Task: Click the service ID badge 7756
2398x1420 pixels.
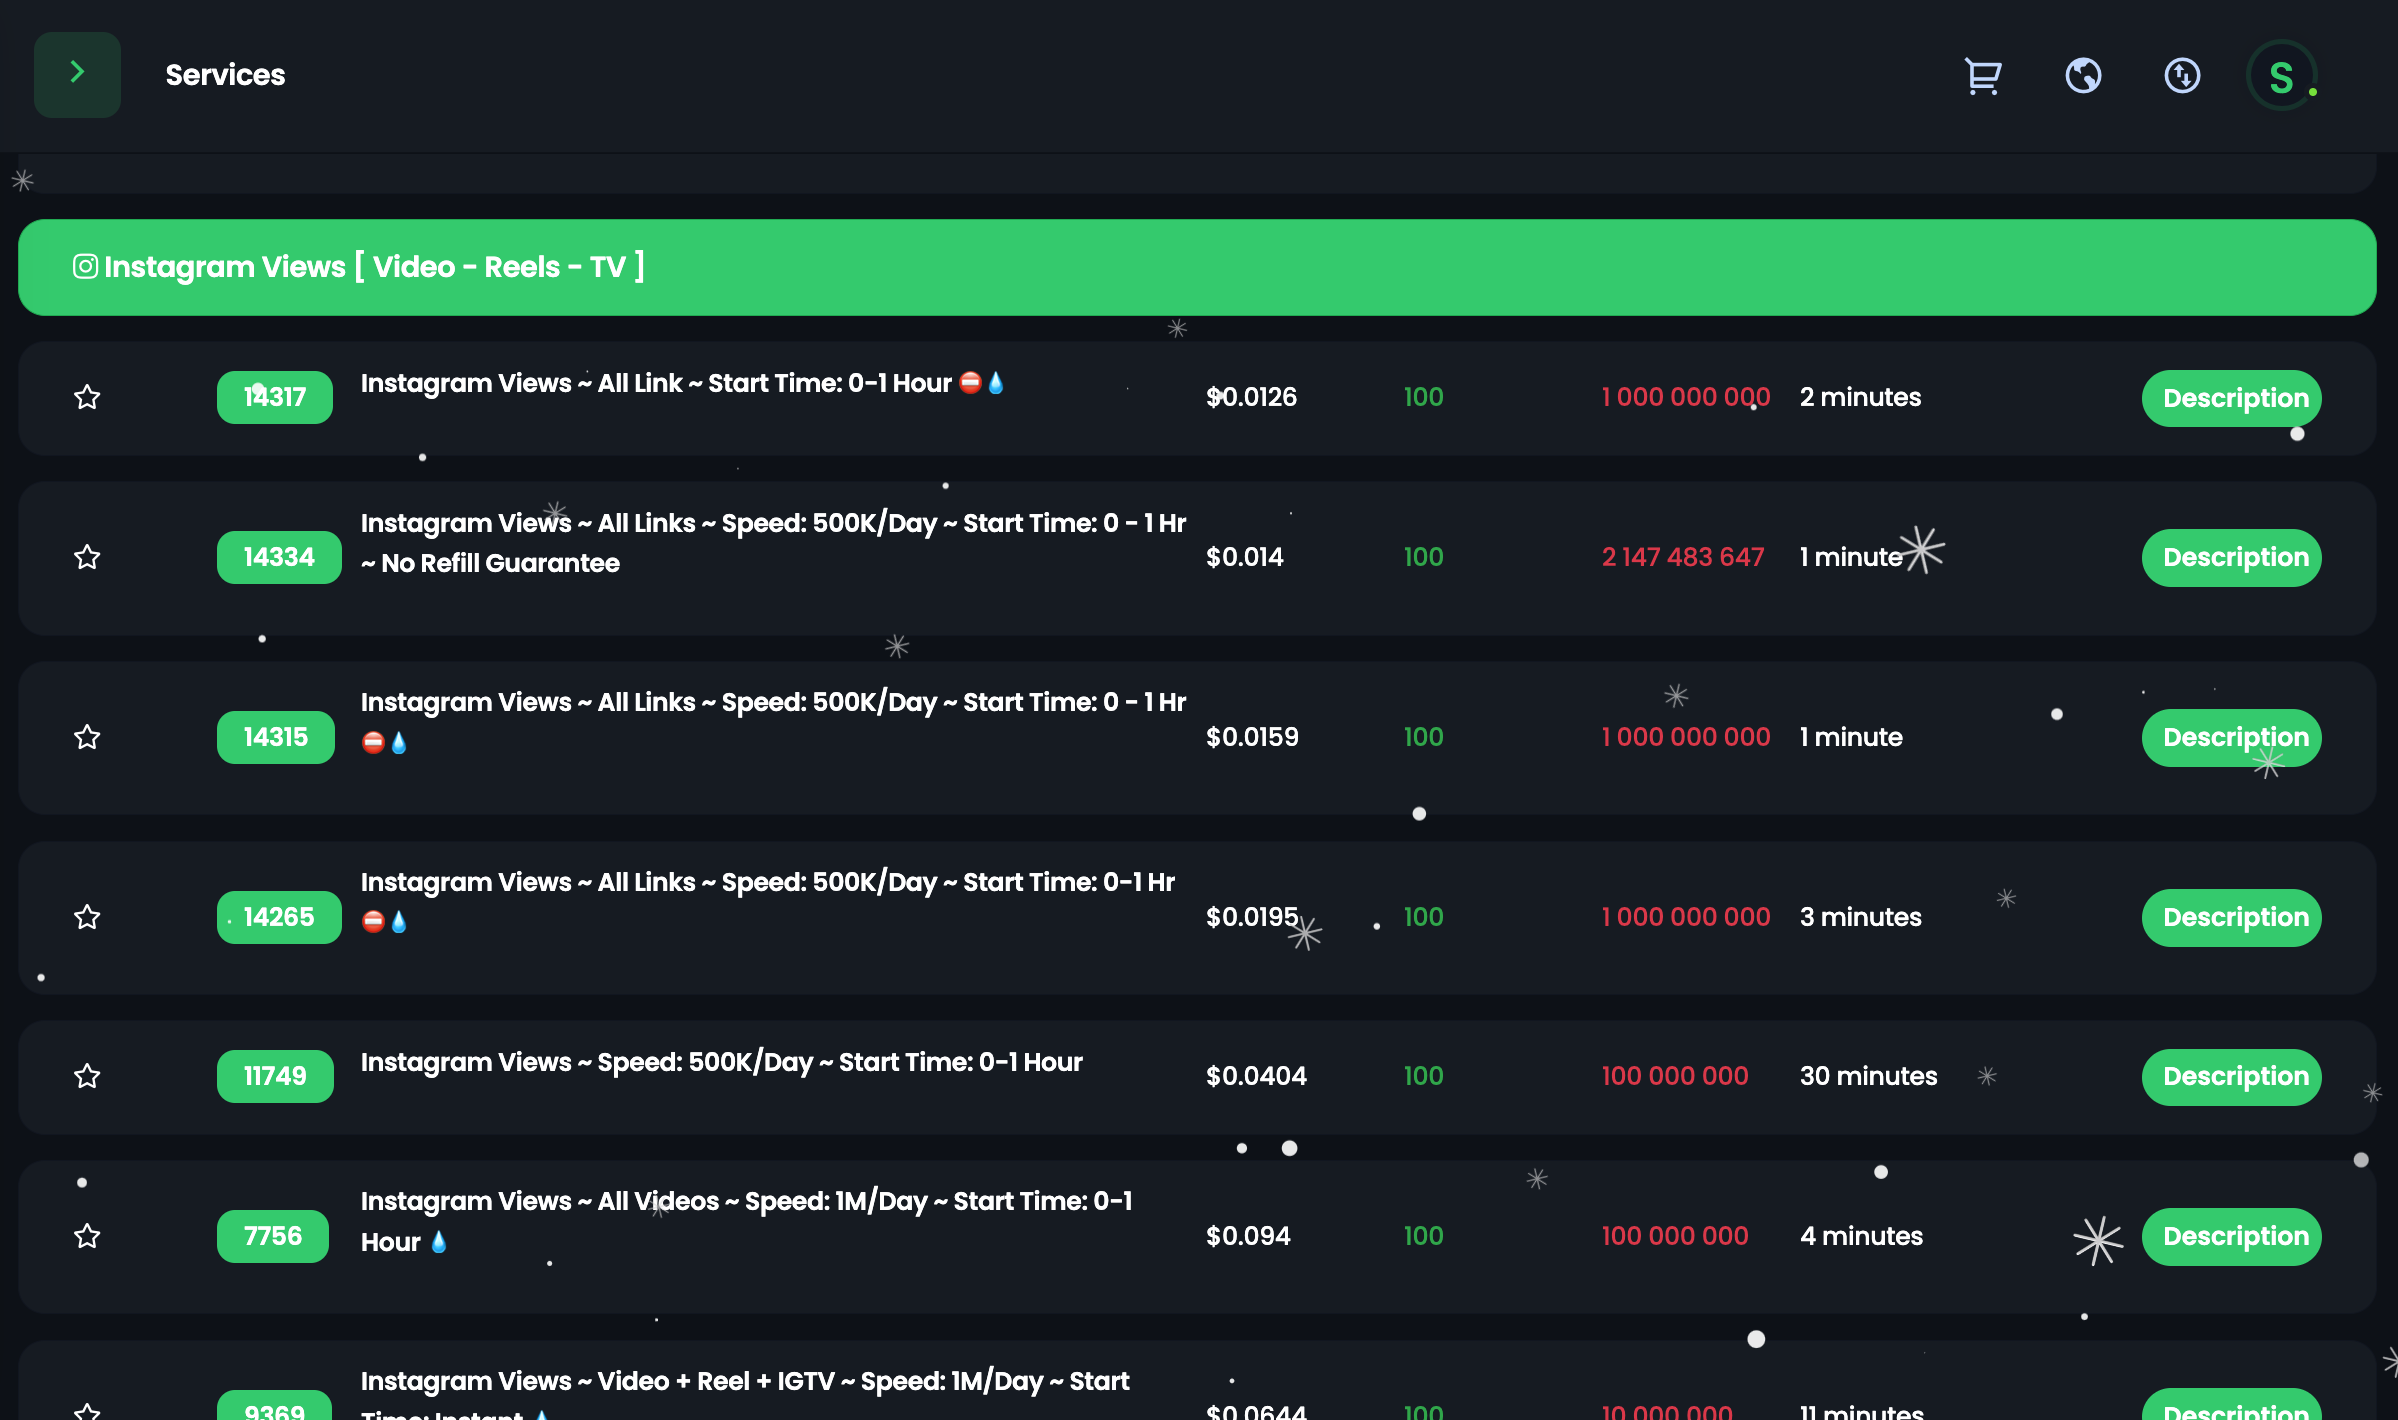Action: pyautogui.click(x=273, y=1236)
